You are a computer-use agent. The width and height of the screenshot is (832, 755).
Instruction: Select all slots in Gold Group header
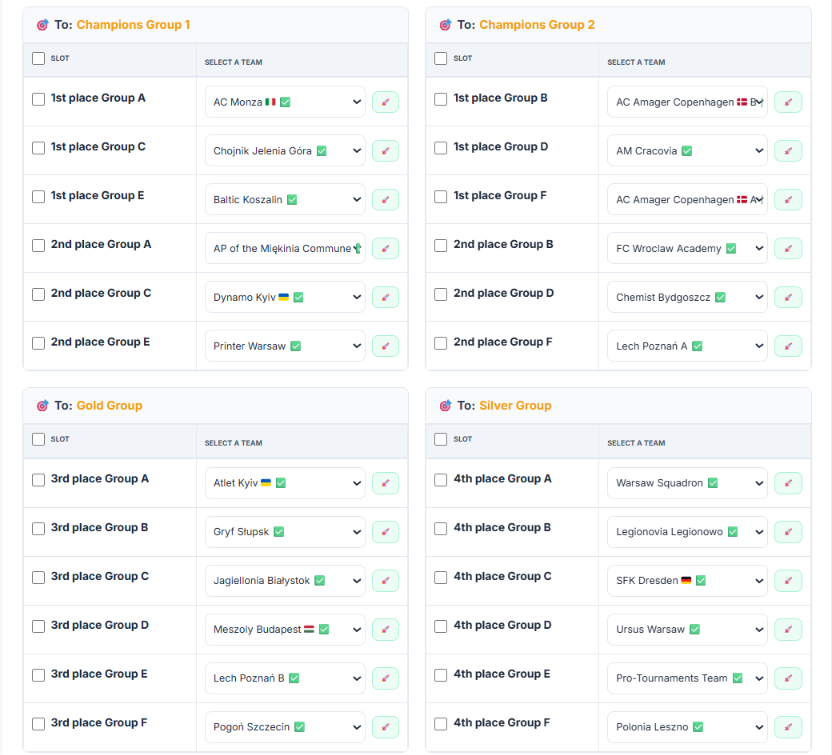(38, 439)
